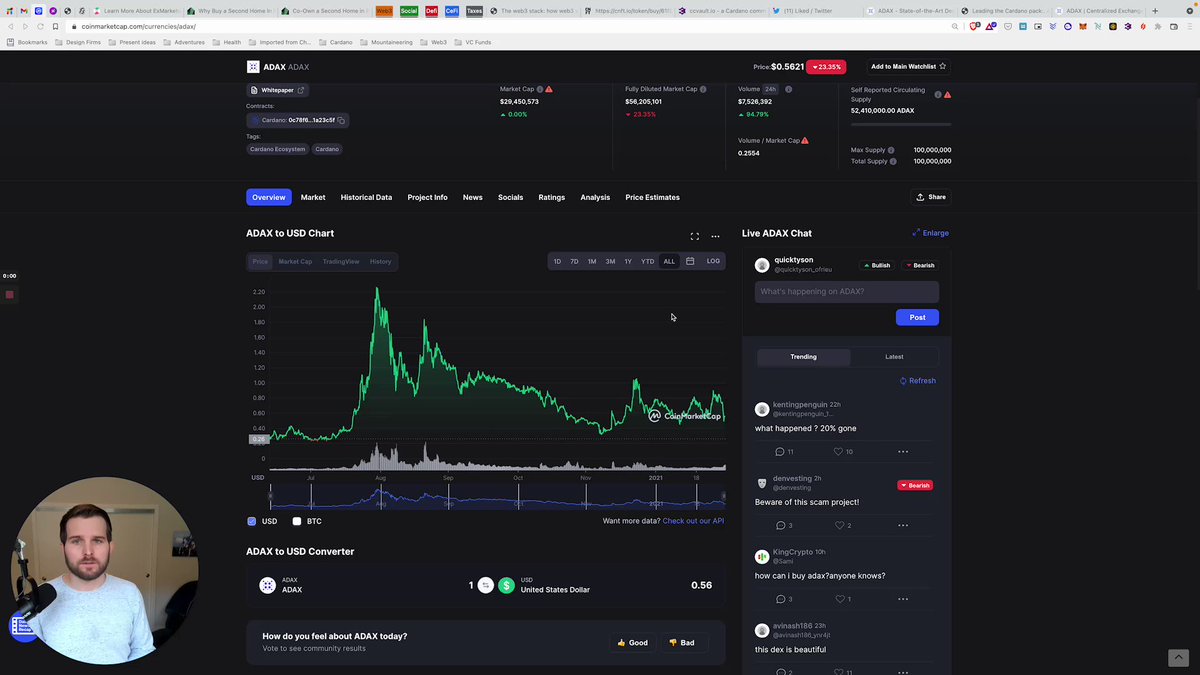
Task: Click the Max Supply info icon
Action: (891, 150)
